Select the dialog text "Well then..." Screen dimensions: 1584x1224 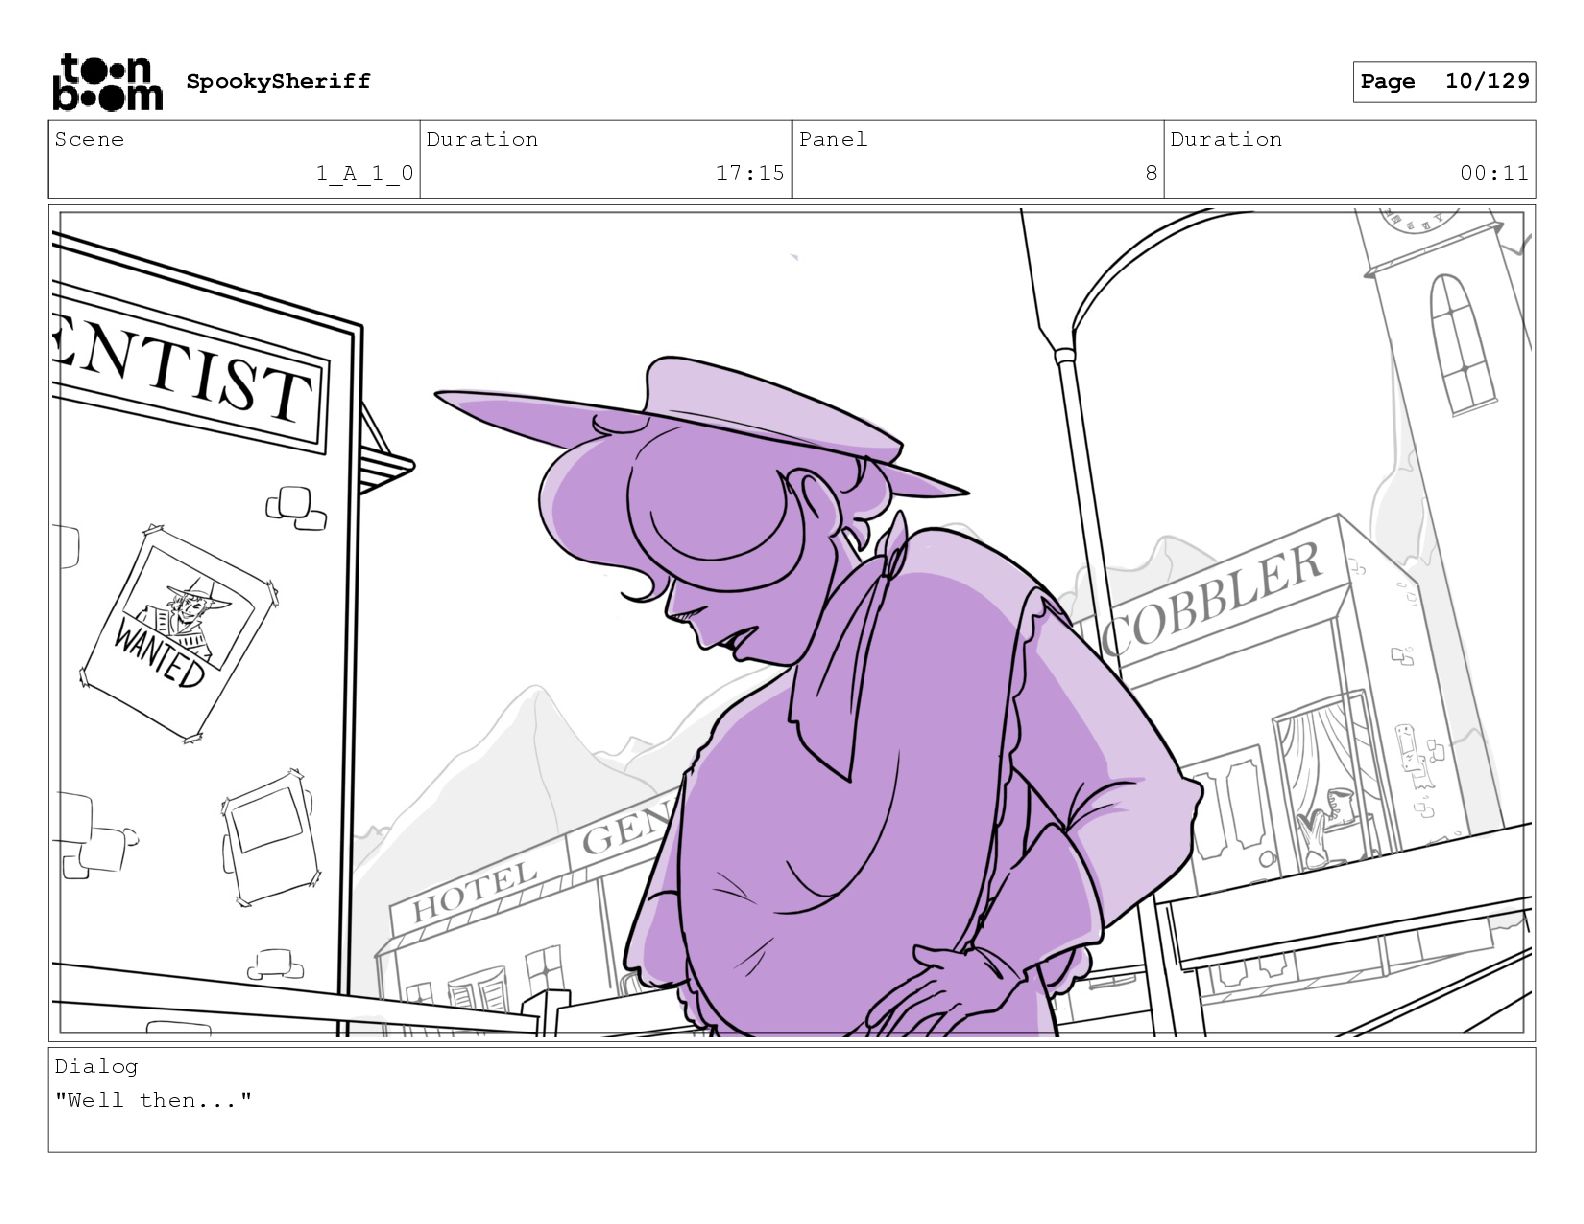153,1100
